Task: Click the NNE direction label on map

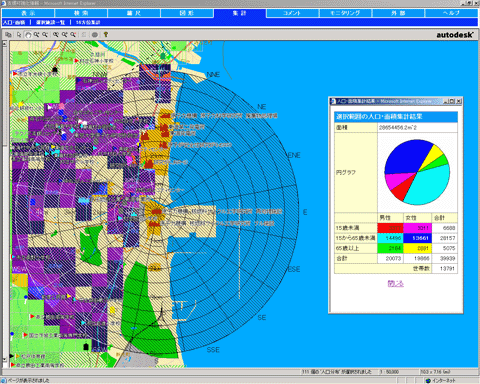Action: [213, 74]
